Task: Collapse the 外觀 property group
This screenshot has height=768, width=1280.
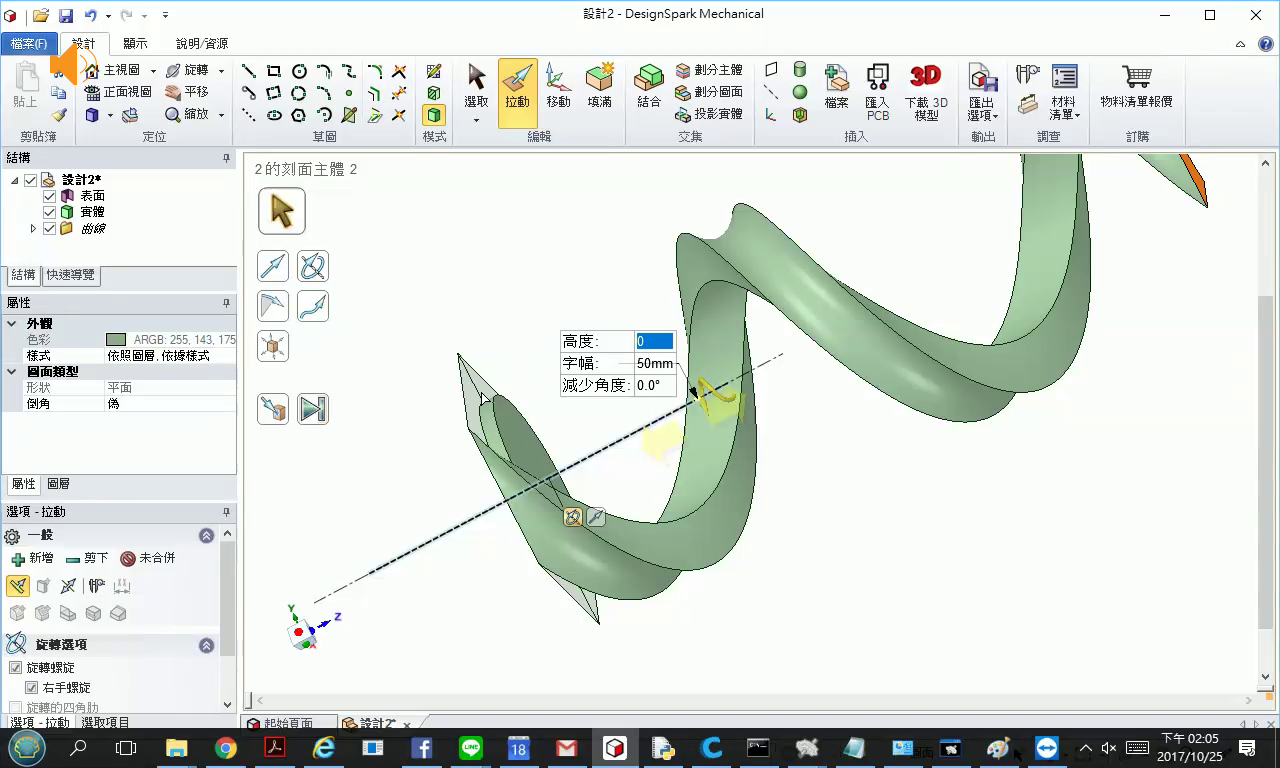Action: click(12, 324)
